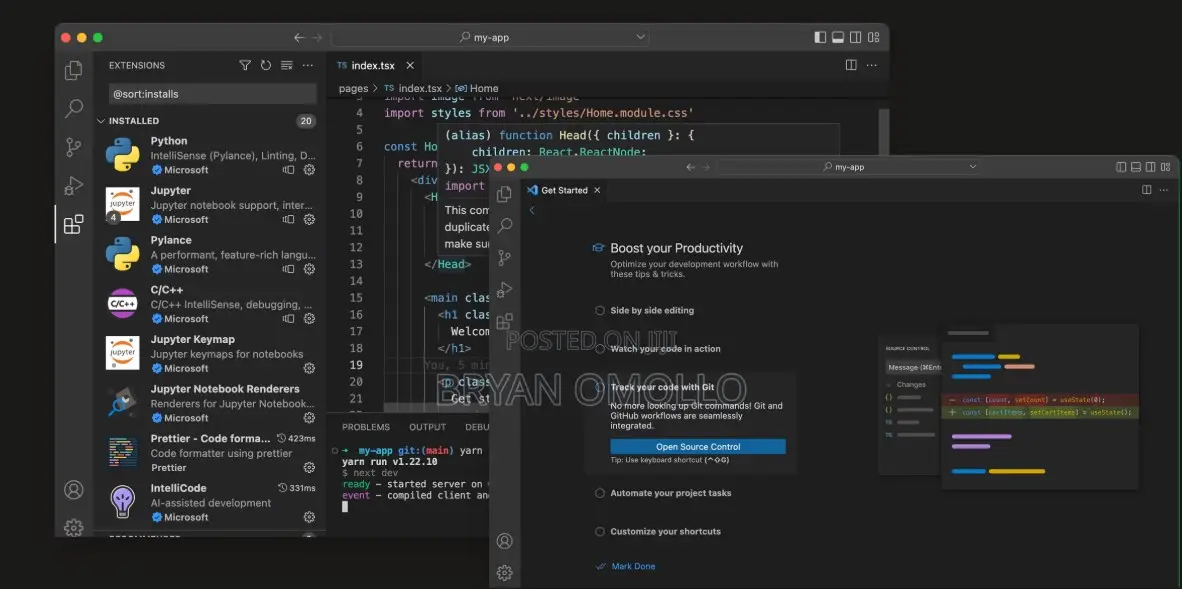Open More Actions for the Get Started editor
The height and width of the screenshot is (589, 1182).
[x=1166, y=190]
